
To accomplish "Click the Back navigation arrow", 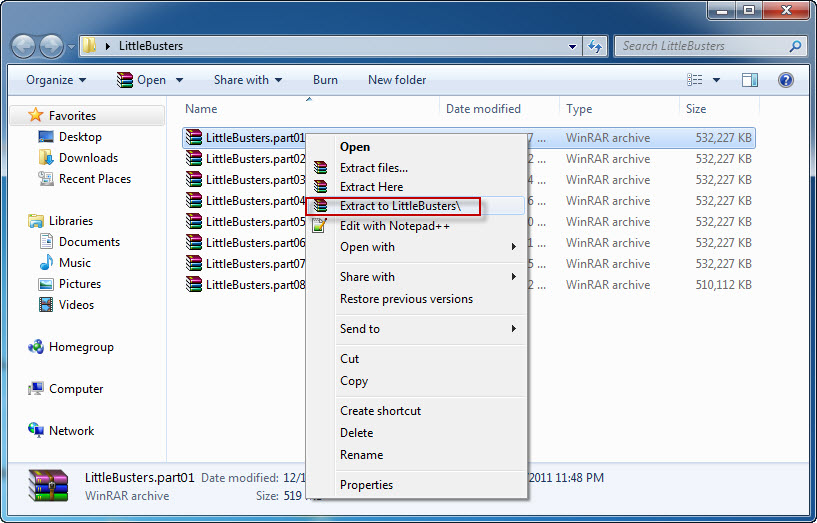I will (23, 46).
